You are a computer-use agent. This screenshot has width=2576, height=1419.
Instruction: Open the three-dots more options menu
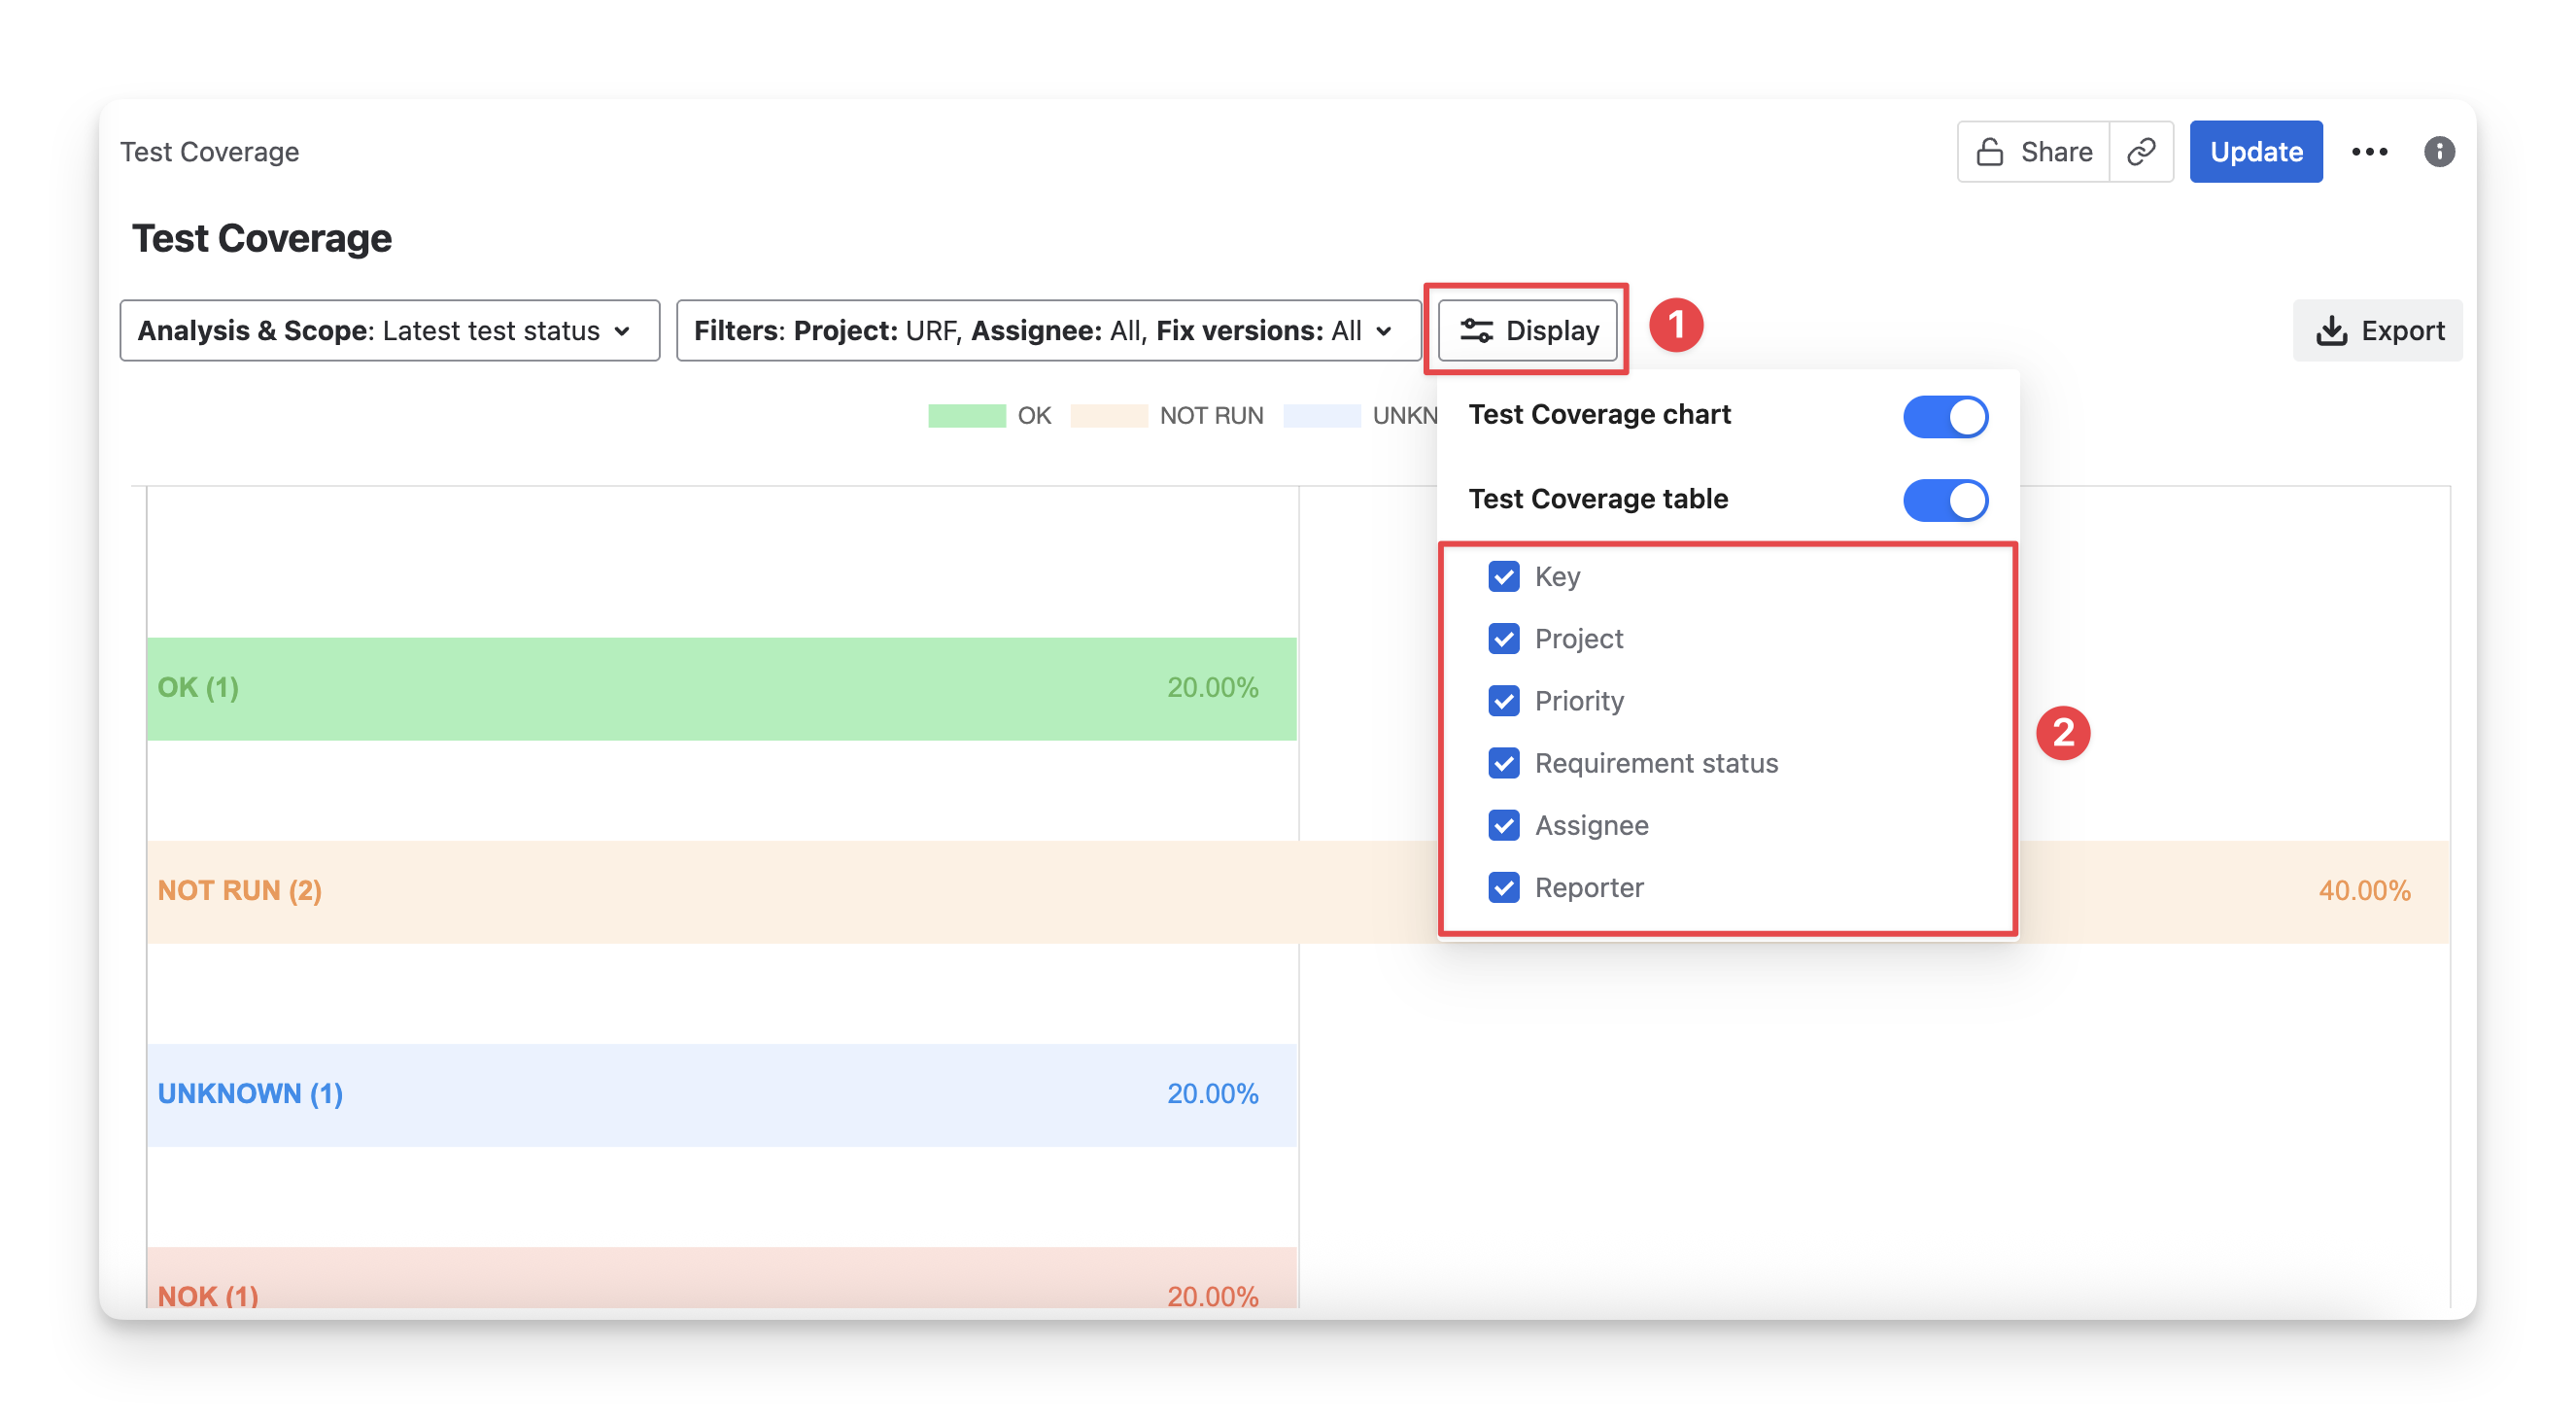coord(2369,152)
